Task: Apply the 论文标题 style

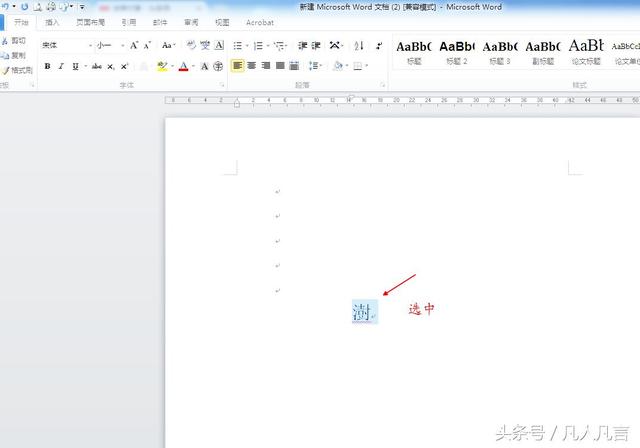Action: coord(586,52)
